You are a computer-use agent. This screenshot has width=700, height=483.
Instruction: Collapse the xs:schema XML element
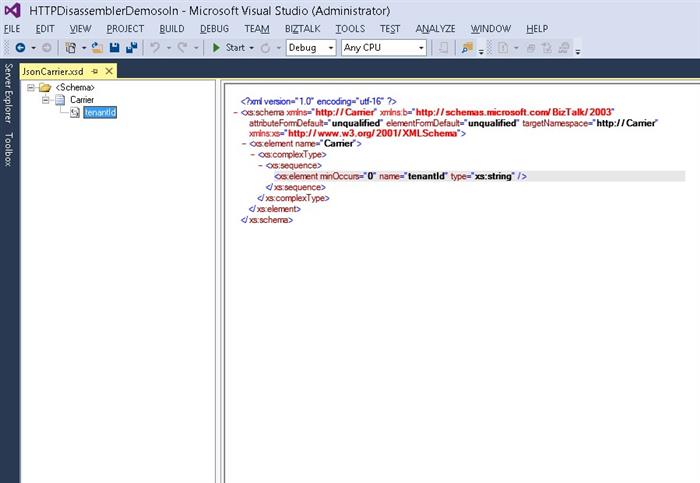tap(235, 112)
